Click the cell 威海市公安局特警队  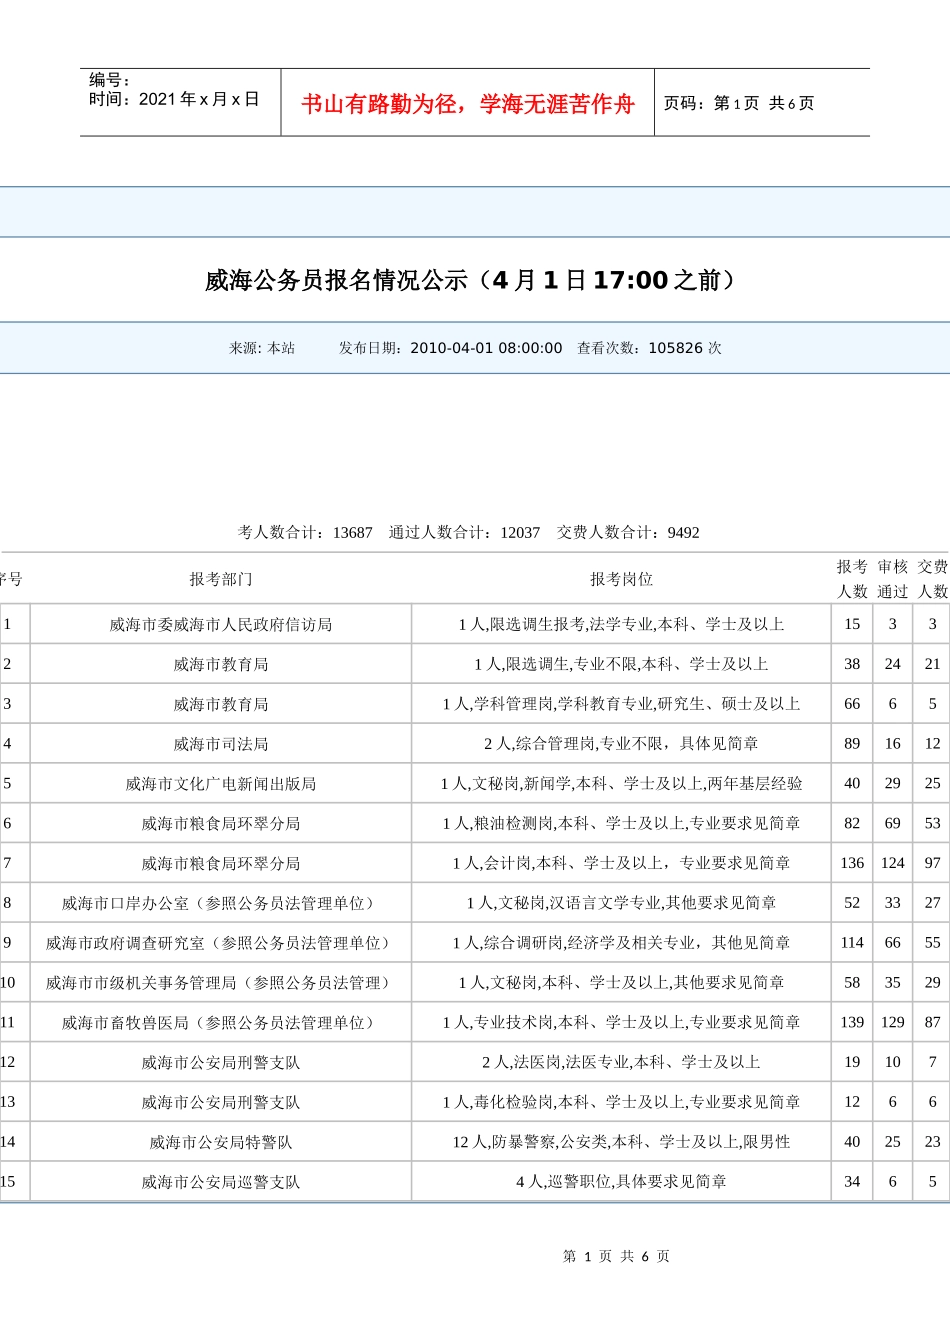(221, 1142)
